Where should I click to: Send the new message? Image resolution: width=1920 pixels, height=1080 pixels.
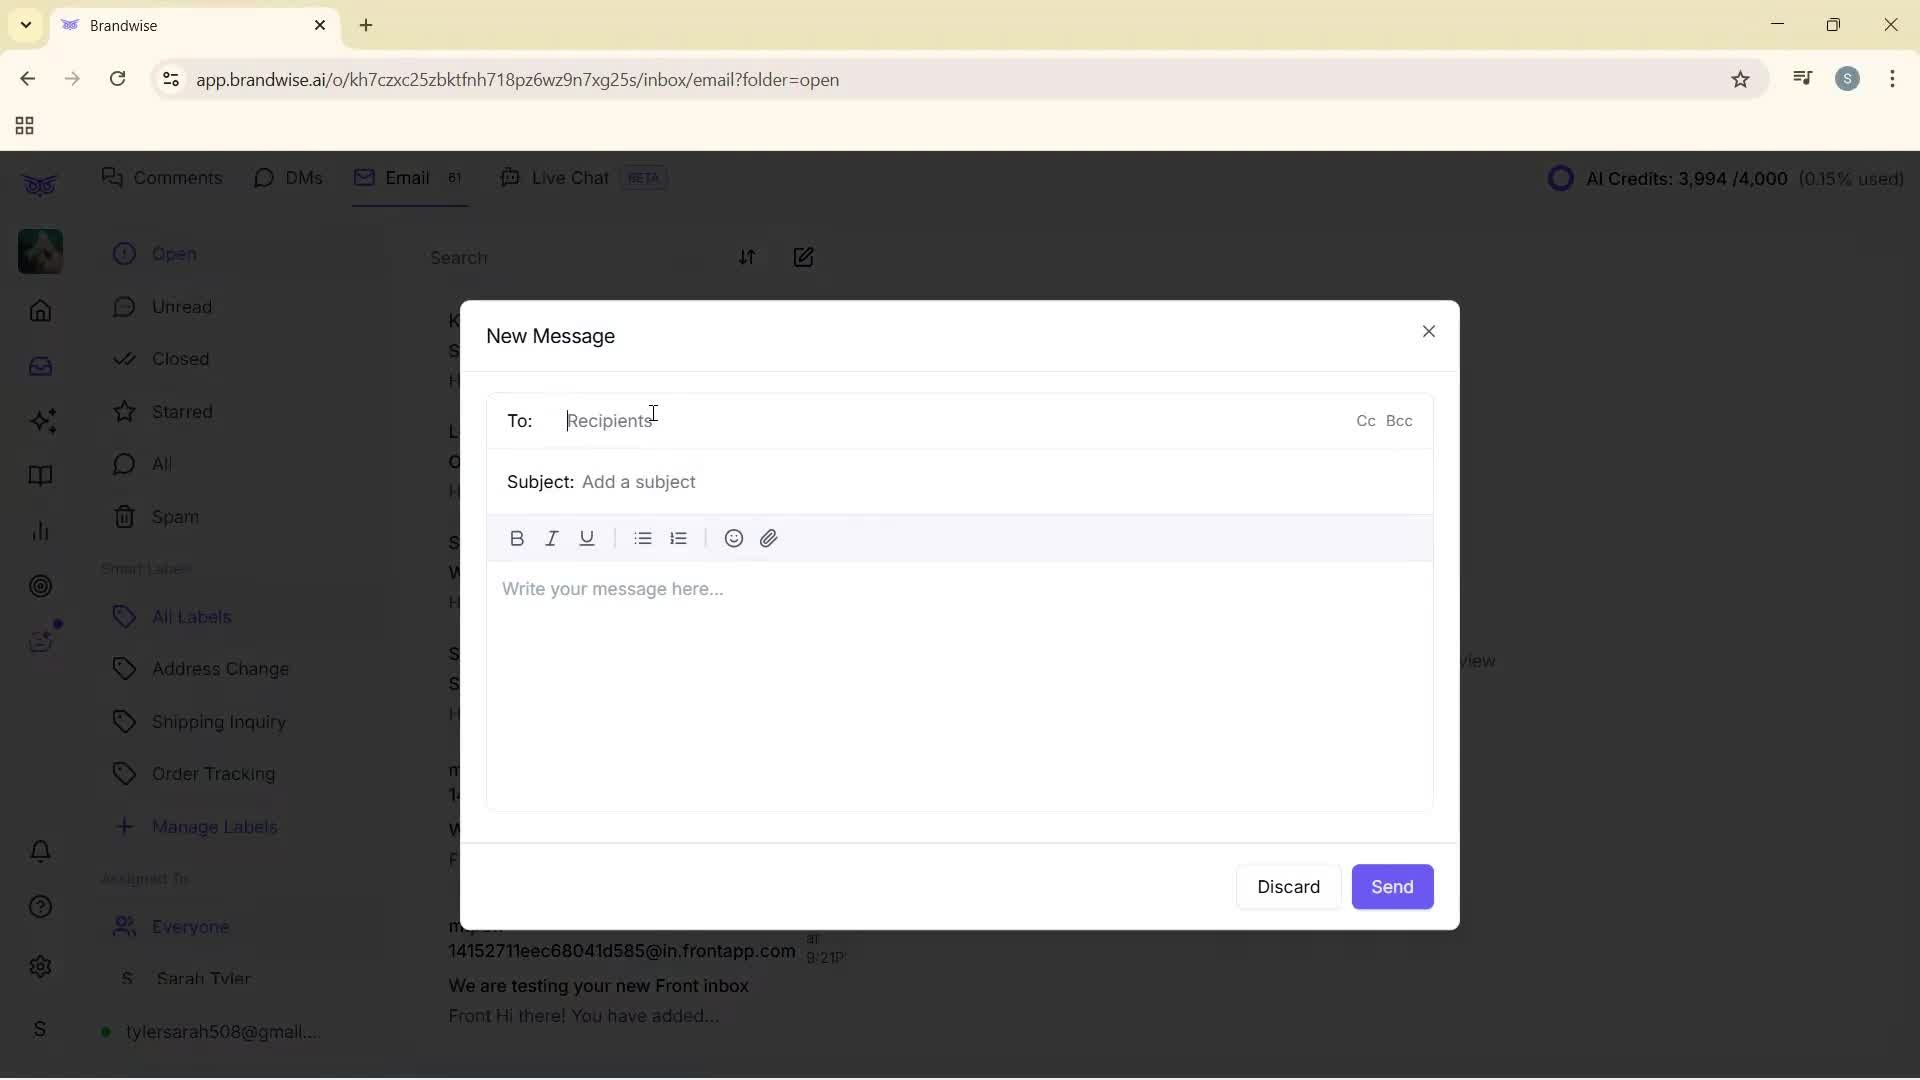pos(1392,887)
